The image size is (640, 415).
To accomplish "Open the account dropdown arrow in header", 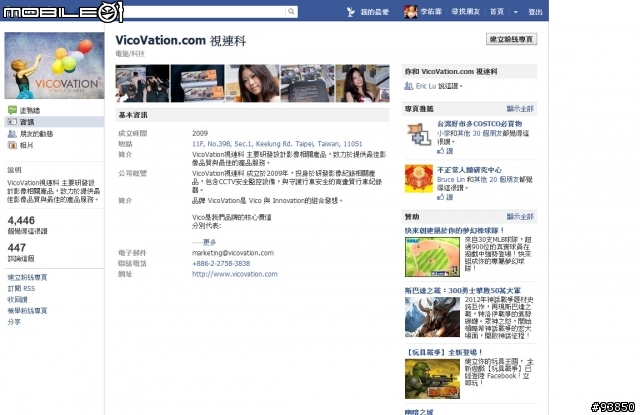I will pos(516,12).
